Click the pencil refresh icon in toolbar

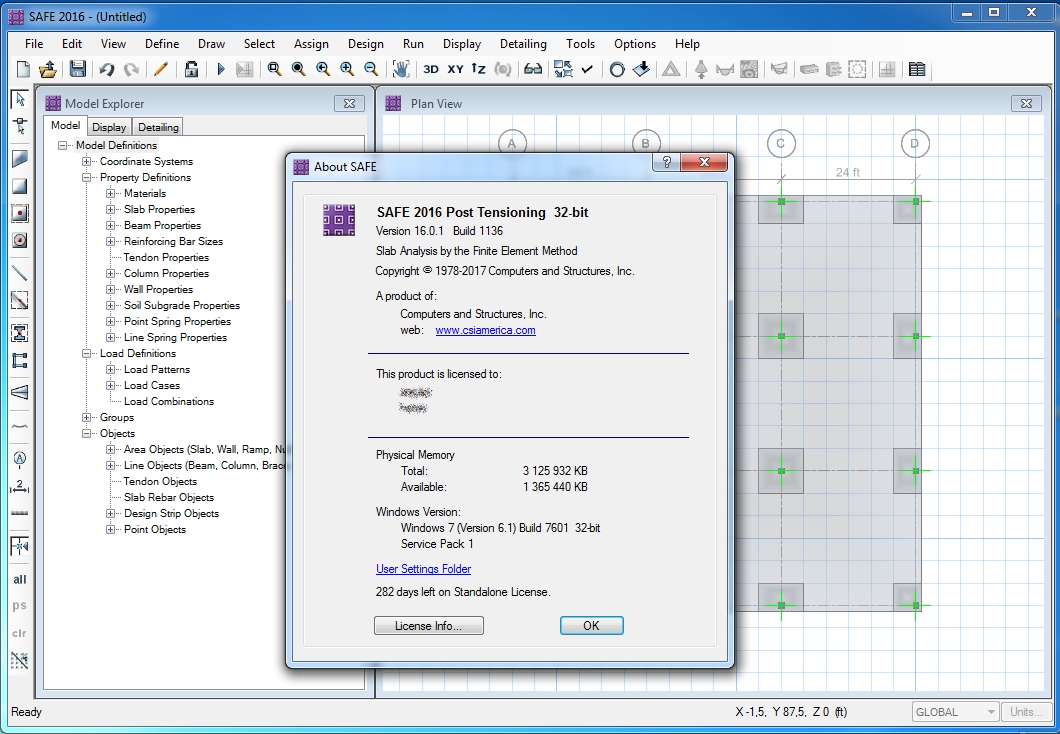point(161,69)
